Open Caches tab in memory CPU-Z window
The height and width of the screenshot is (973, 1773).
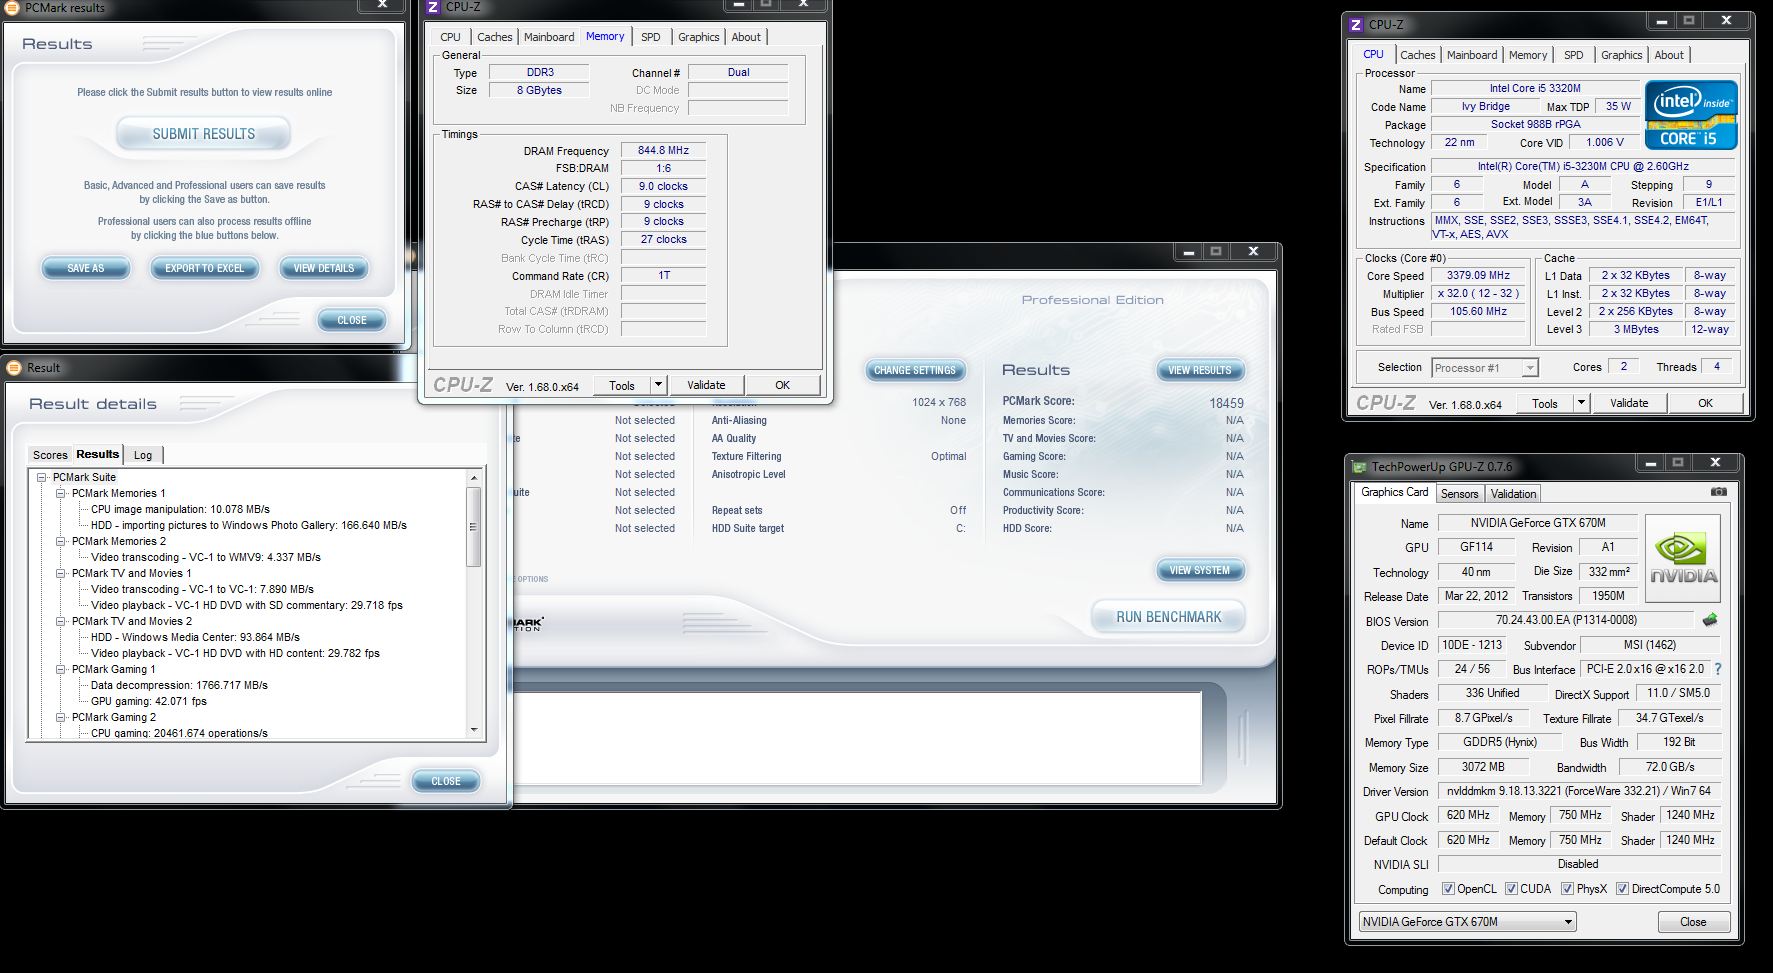tap(494, 37)
